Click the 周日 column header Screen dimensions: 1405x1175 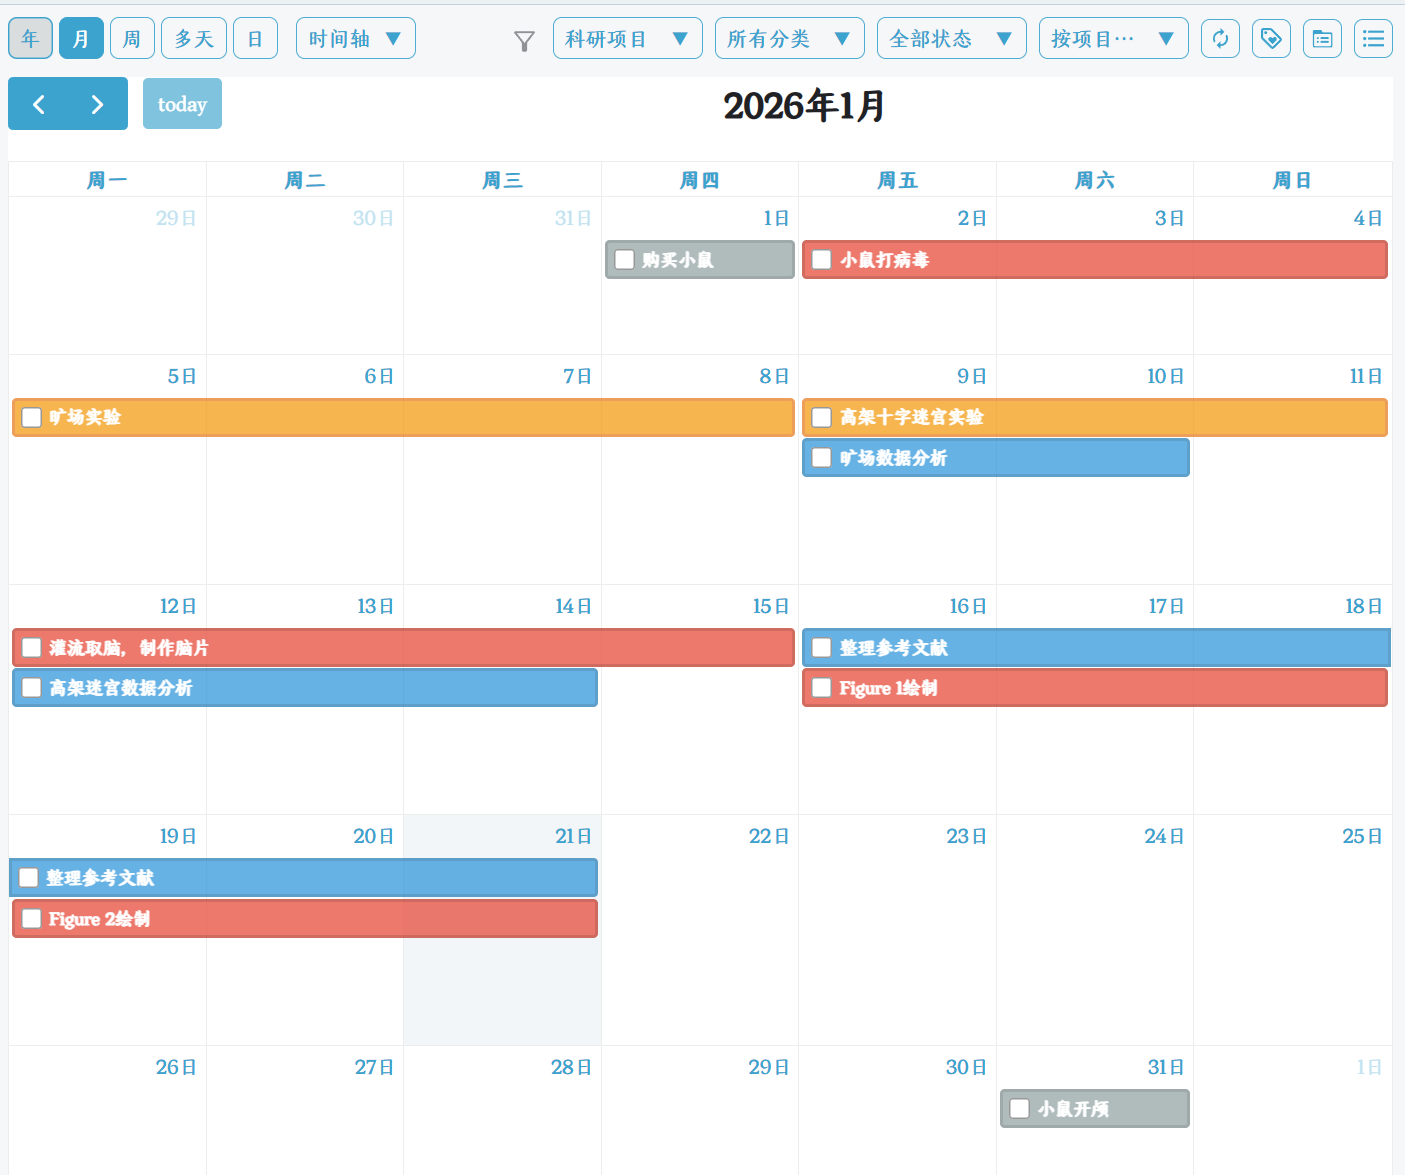coord(1292,180)
